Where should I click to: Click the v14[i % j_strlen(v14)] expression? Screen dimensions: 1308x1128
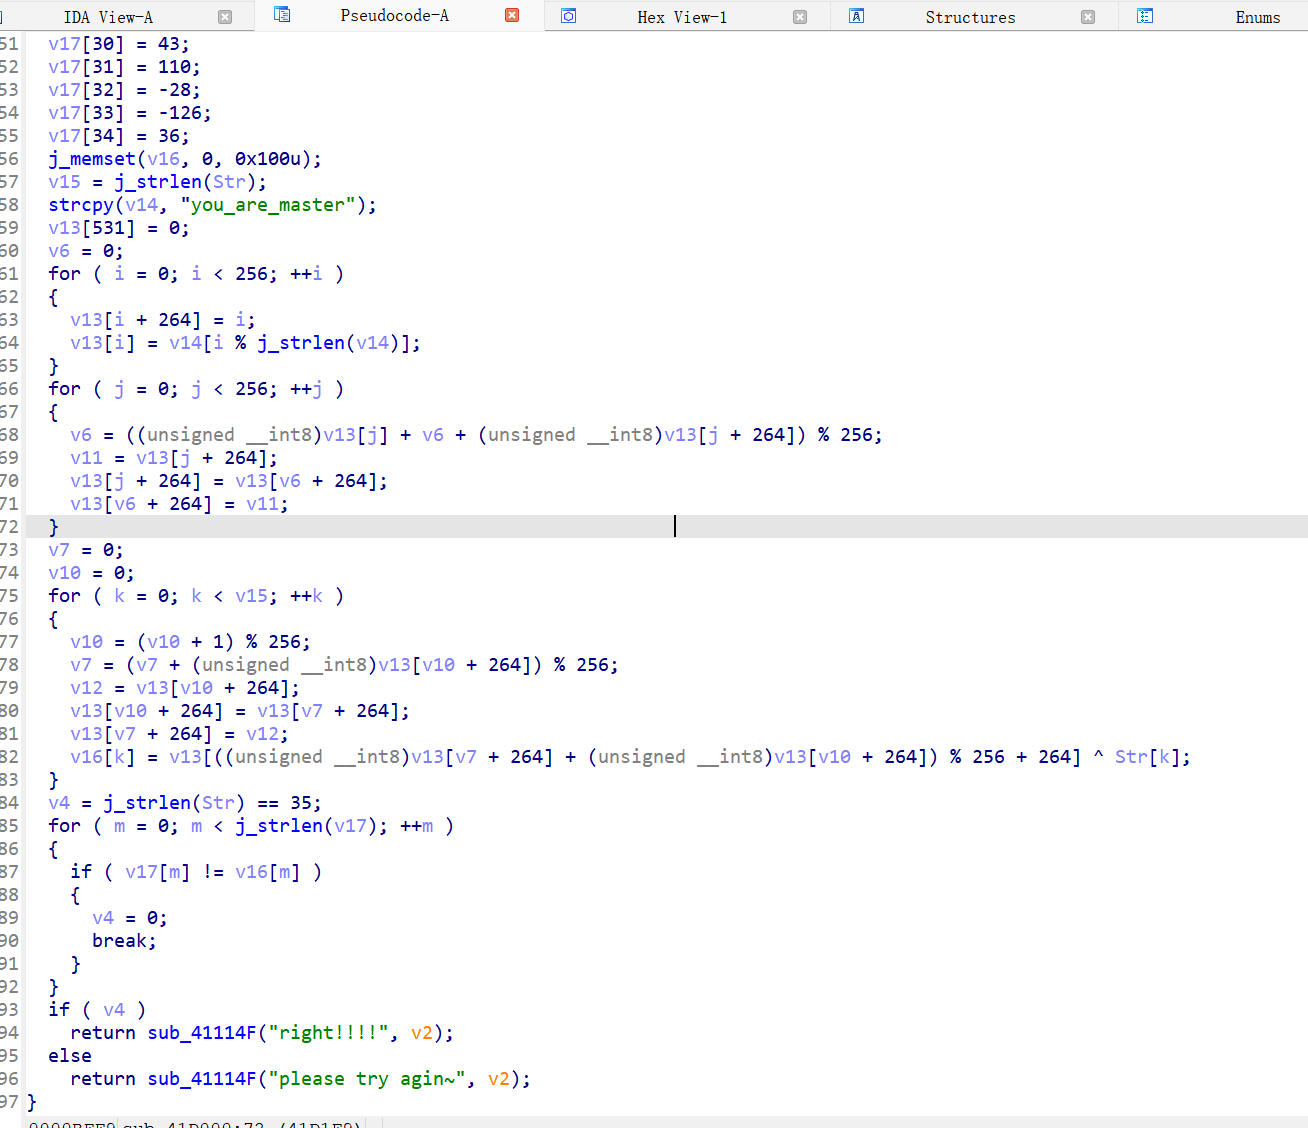pos(289,343)
